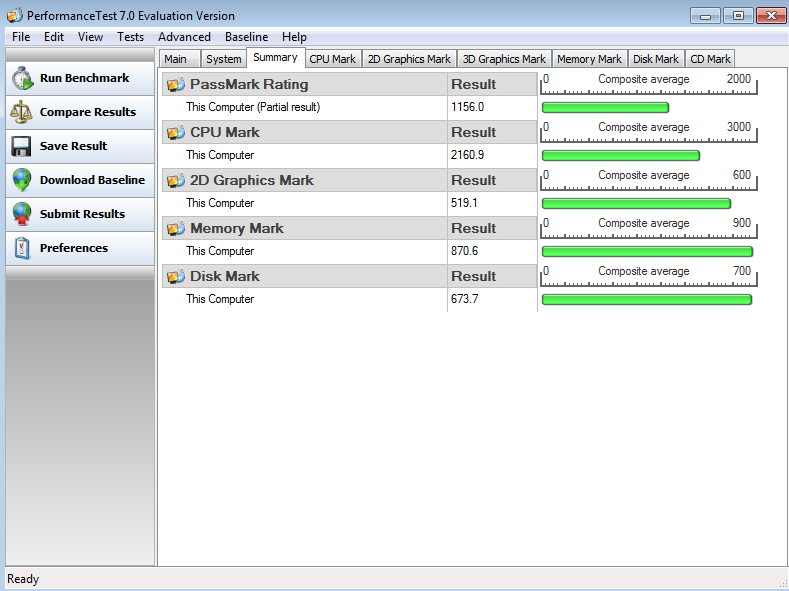Click the CPU Mark header icon
This screenshot has height=591, width=789.
(176, 132)
